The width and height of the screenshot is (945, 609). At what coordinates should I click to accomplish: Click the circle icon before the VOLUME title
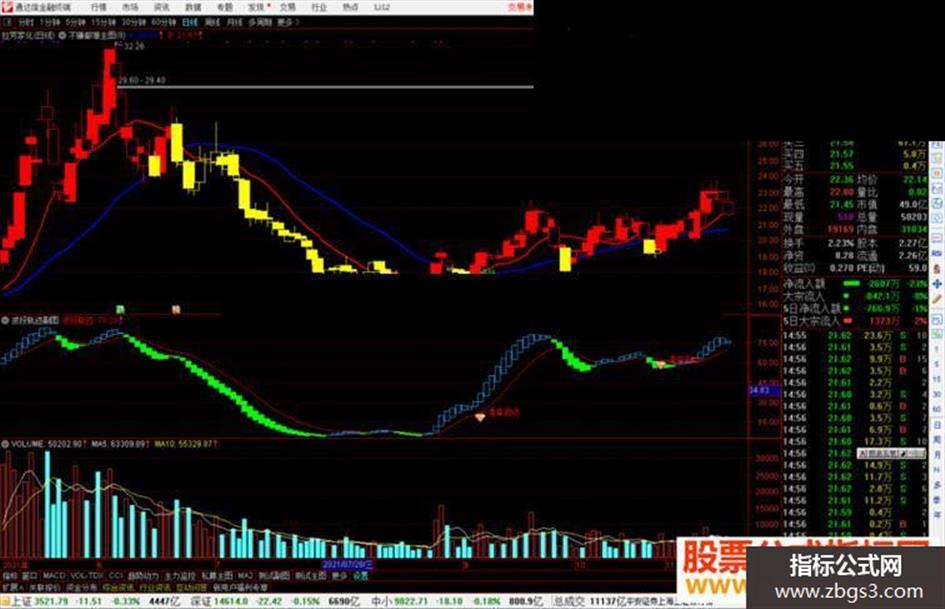point(5,444)
